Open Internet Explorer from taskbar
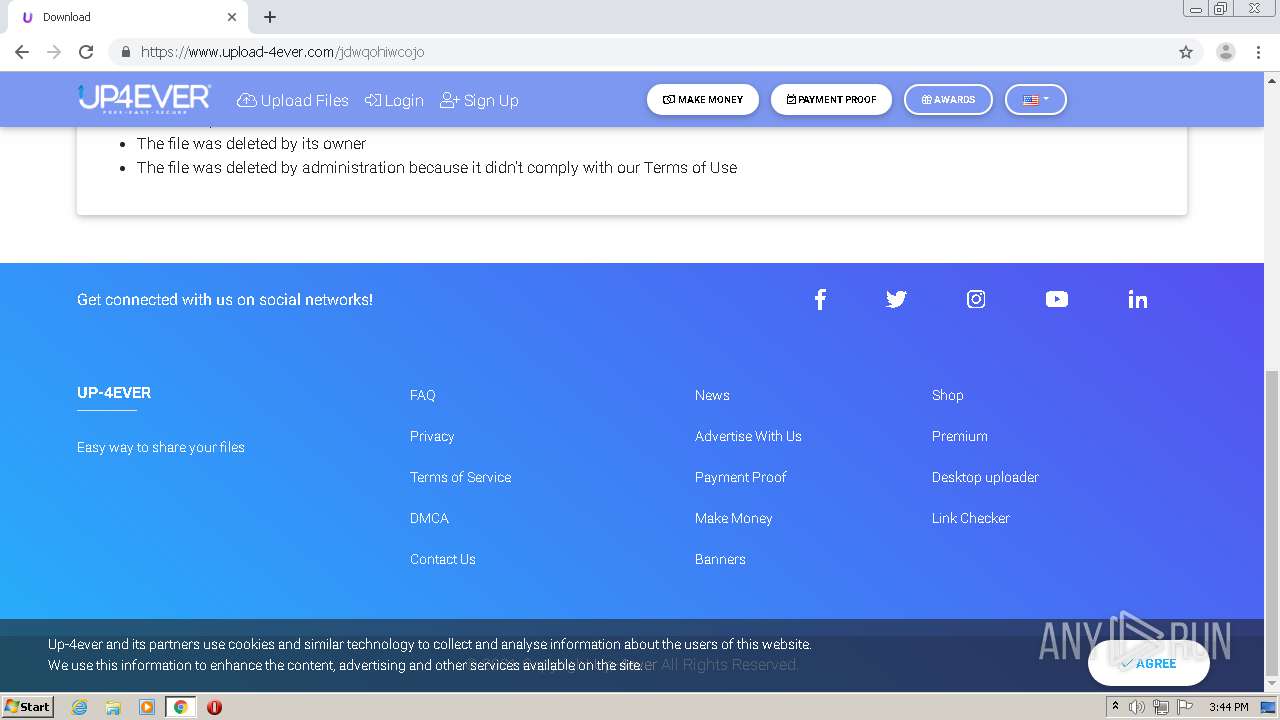Image resolution: width=1280 pixels, height=720 pixels. 79,707
